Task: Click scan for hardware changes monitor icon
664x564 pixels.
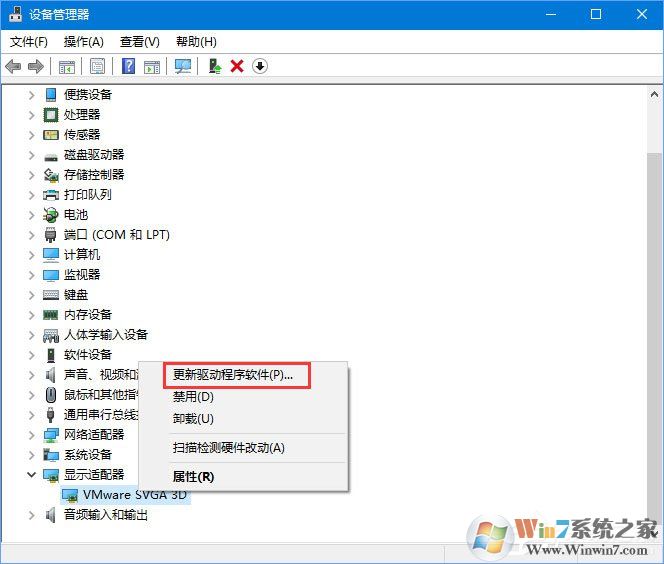Action: (x=183, y=66)
